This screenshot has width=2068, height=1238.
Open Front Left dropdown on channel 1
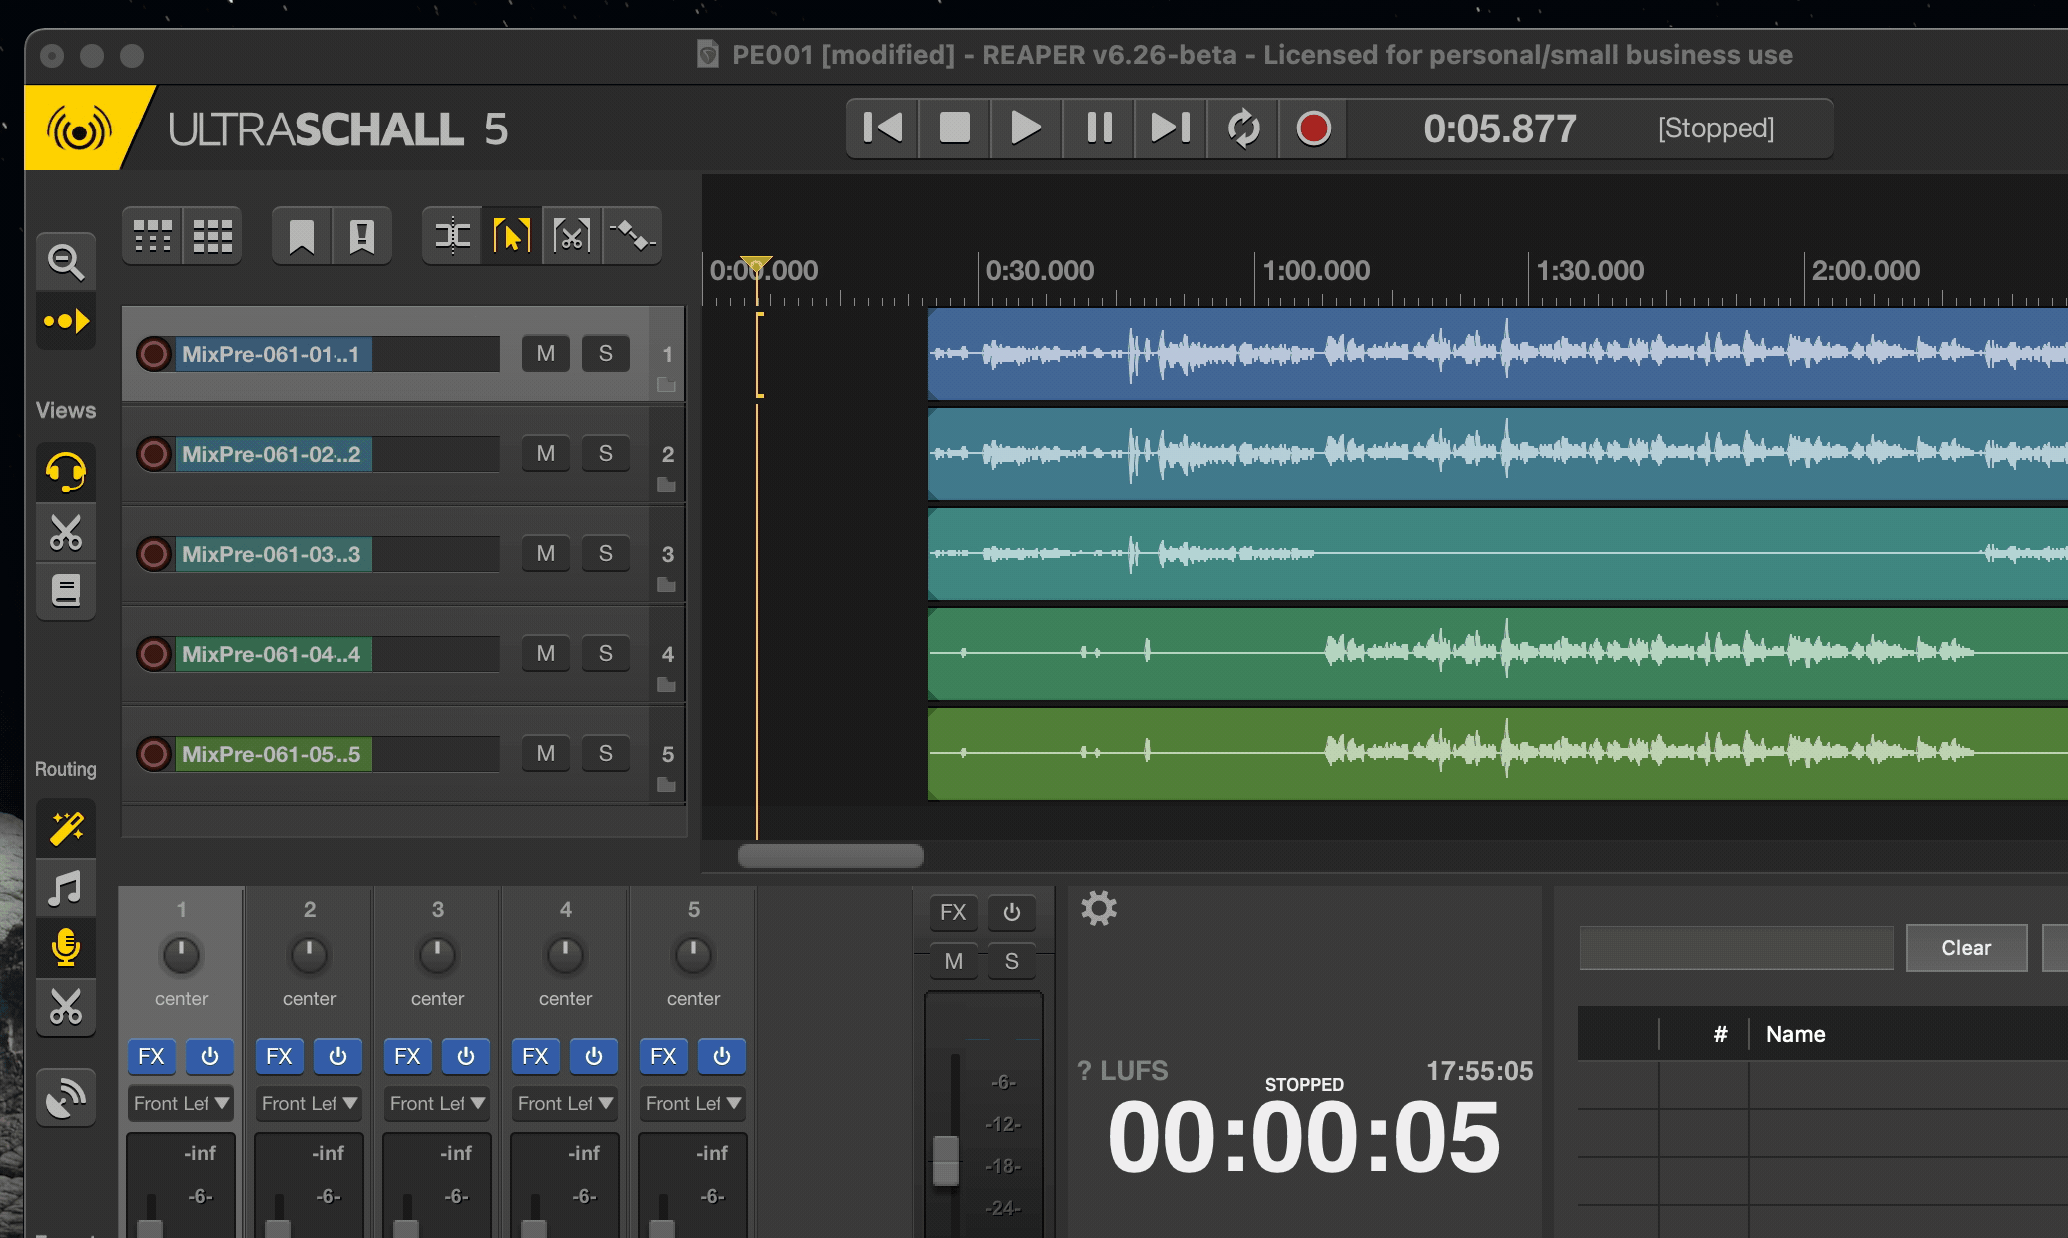(181, 1103)
